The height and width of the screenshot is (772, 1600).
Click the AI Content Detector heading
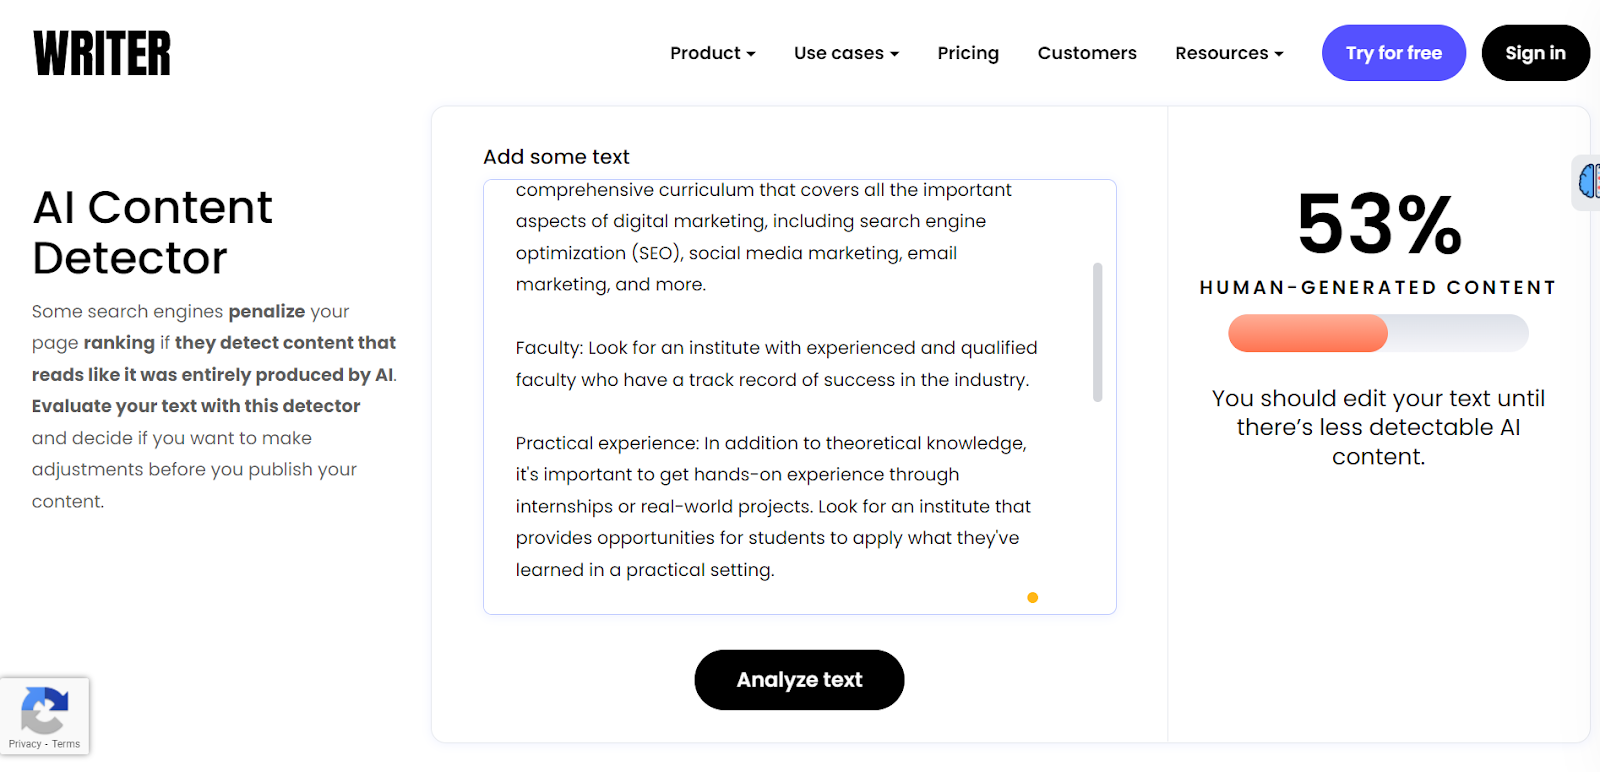tap(152, 232)
